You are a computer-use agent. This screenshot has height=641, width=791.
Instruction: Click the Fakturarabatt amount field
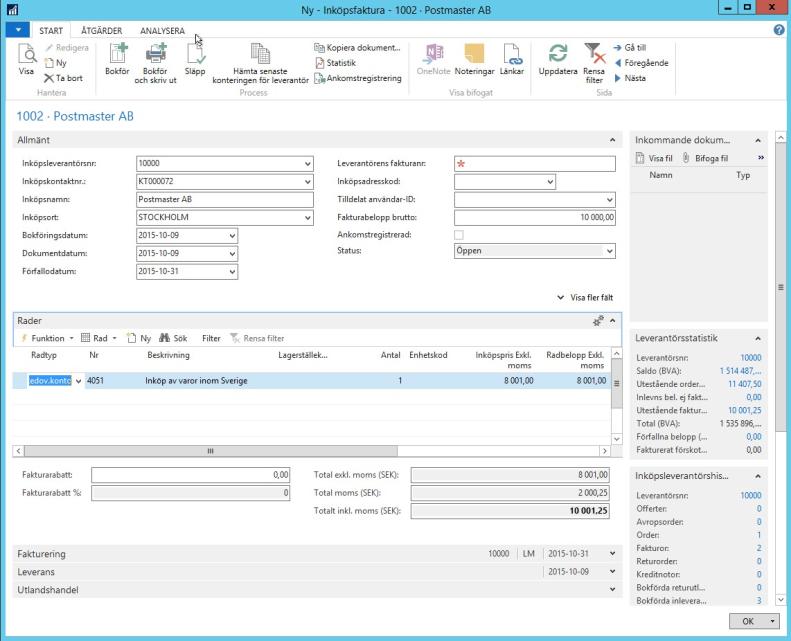tap(191, 475)
